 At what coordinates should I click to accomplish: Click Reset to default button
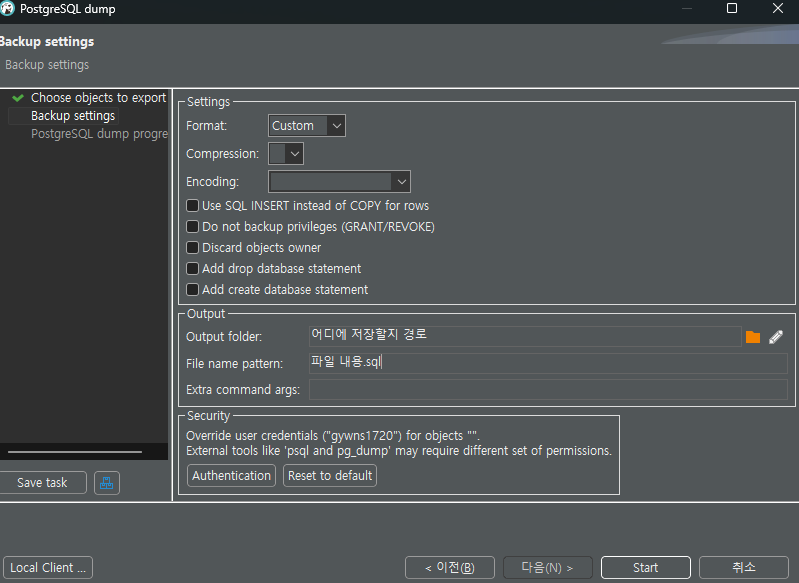coord(330,475)
